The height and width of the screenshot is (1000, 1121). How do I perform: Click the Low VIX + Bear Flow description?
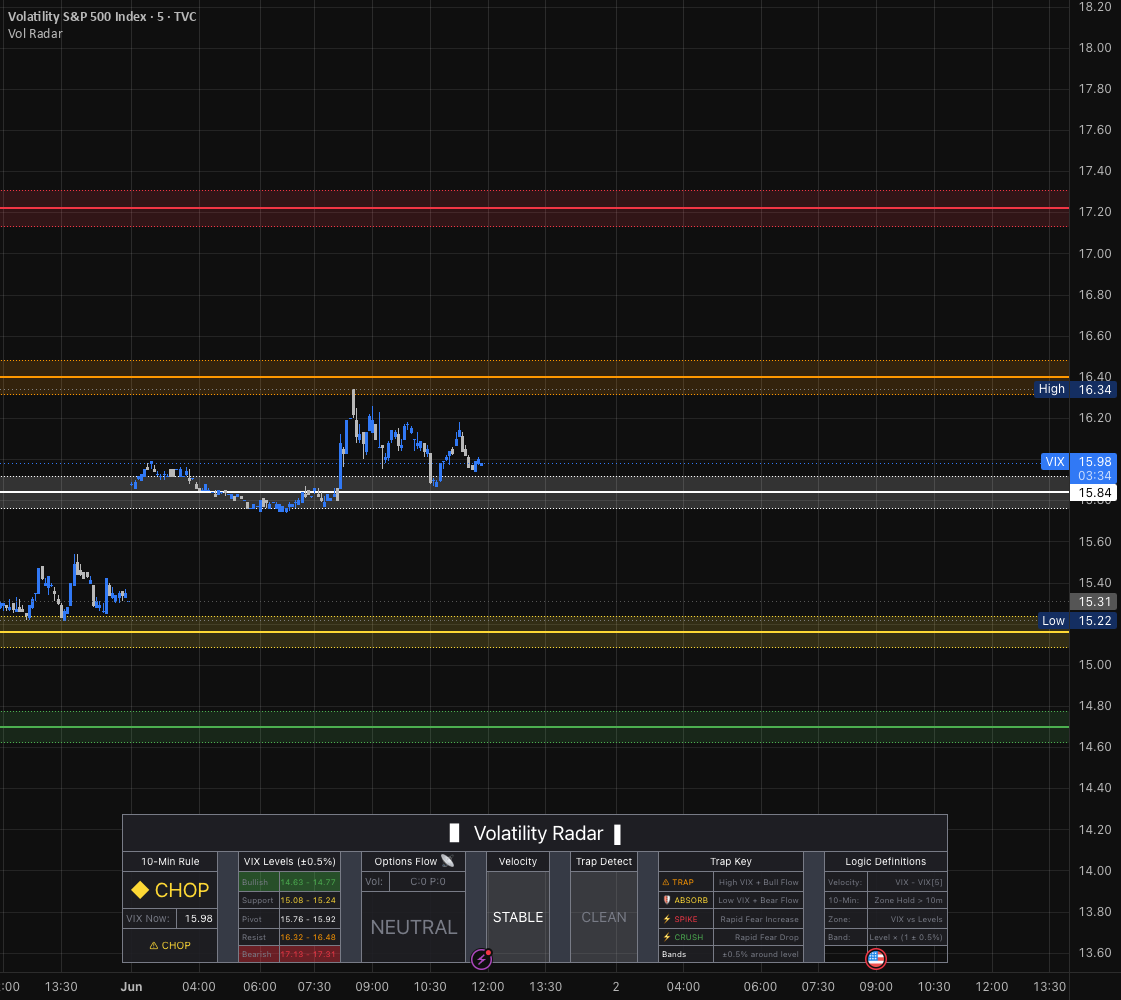point(759,900)
